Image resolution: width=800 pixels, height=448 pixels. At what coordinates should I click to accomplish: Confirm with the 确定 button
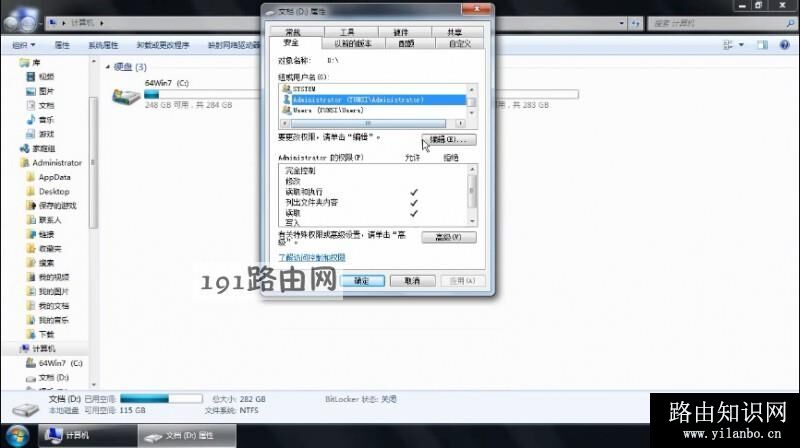click(x=362, y=281)
